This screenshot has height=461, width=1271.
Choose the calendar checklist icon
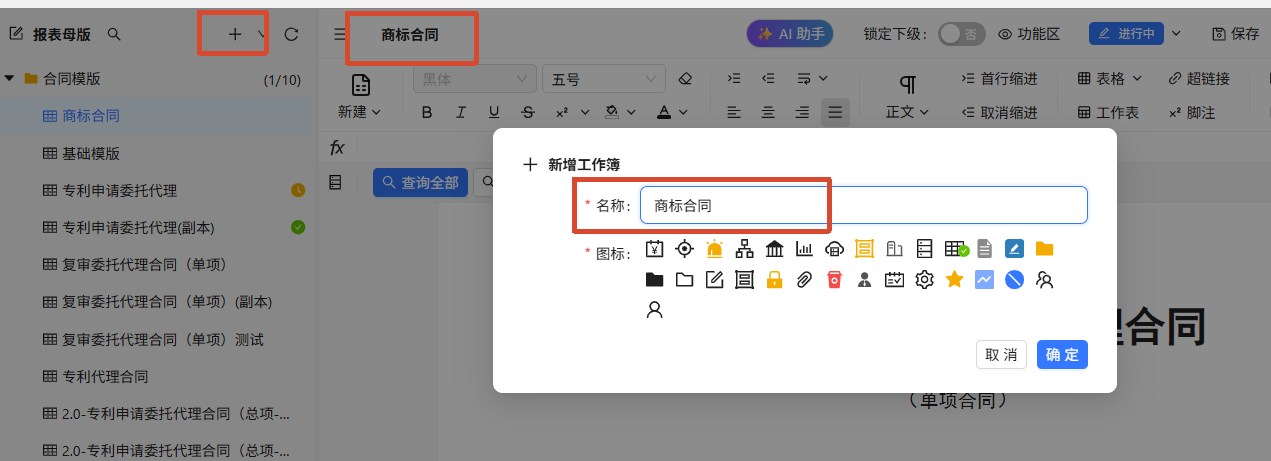895,280
